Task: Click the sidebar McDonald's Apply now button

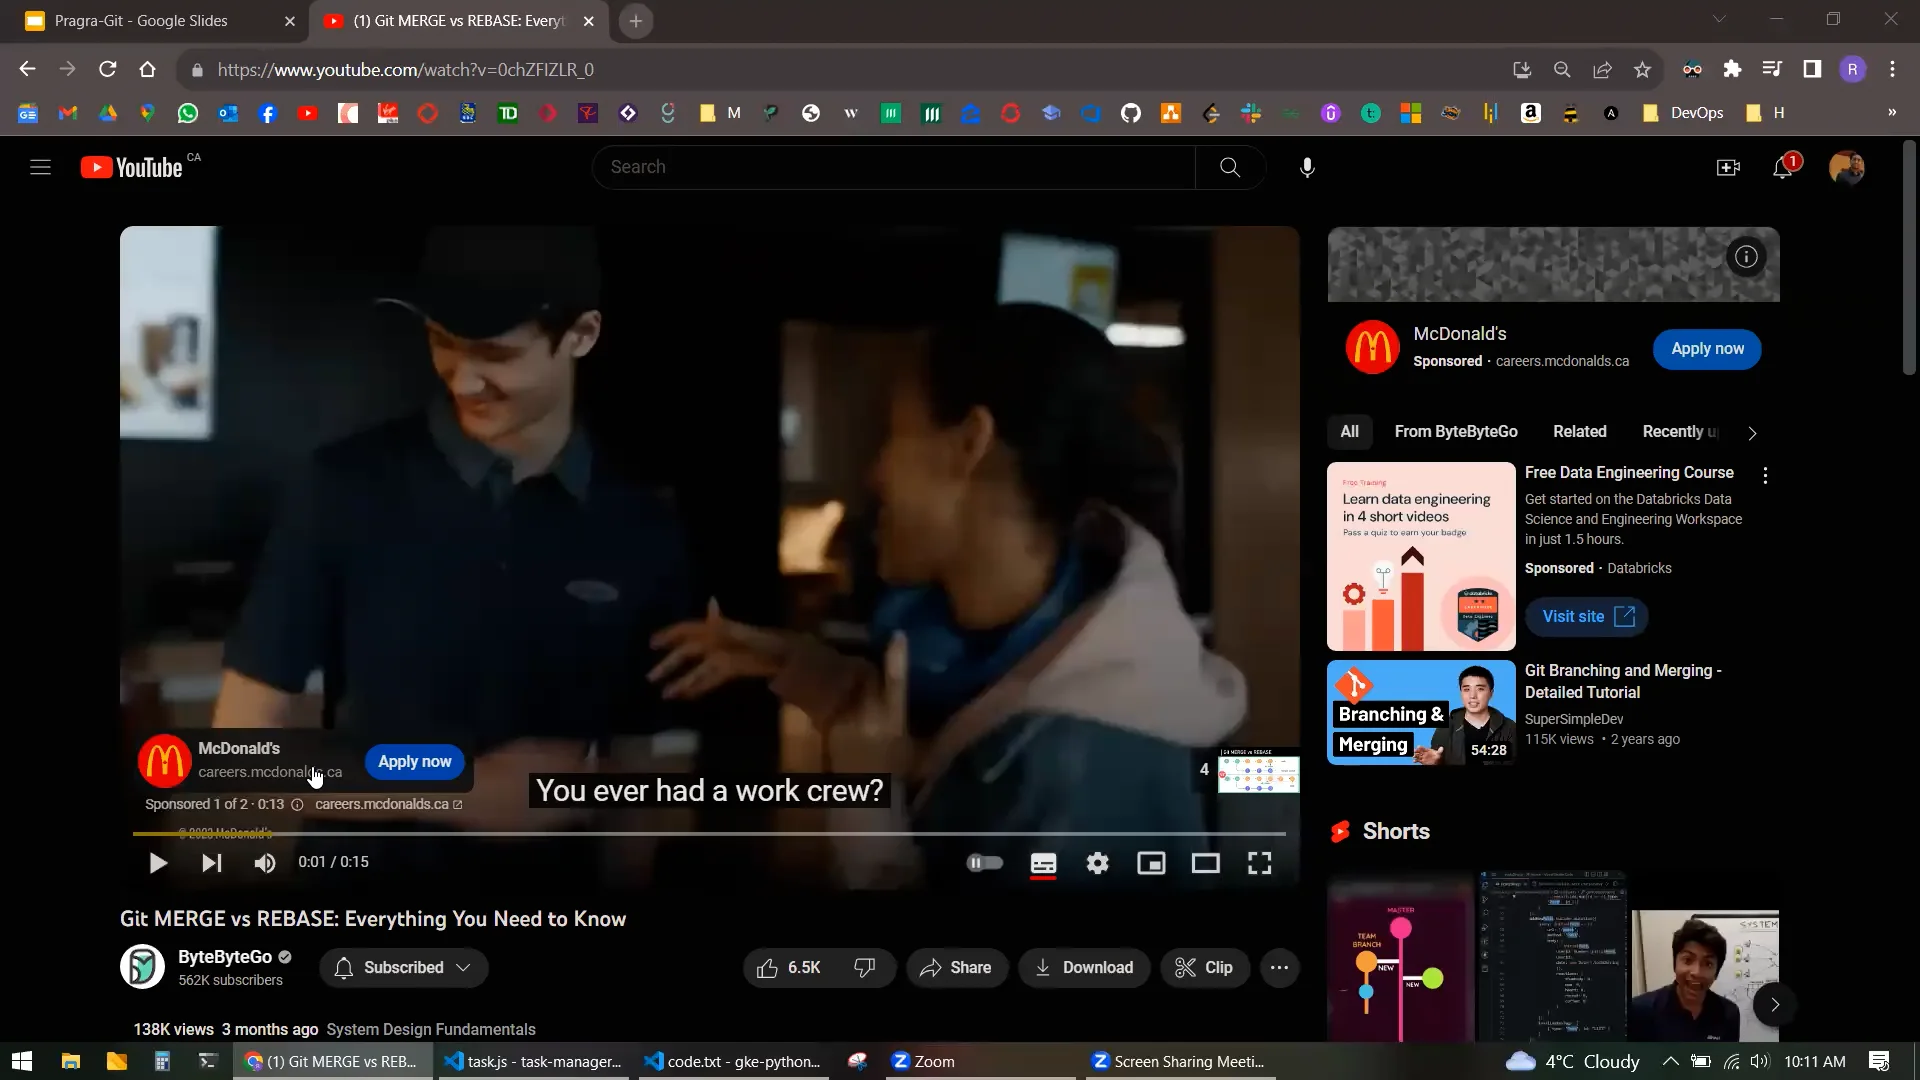Action: pyautogui.click(x=1707, y=349)
